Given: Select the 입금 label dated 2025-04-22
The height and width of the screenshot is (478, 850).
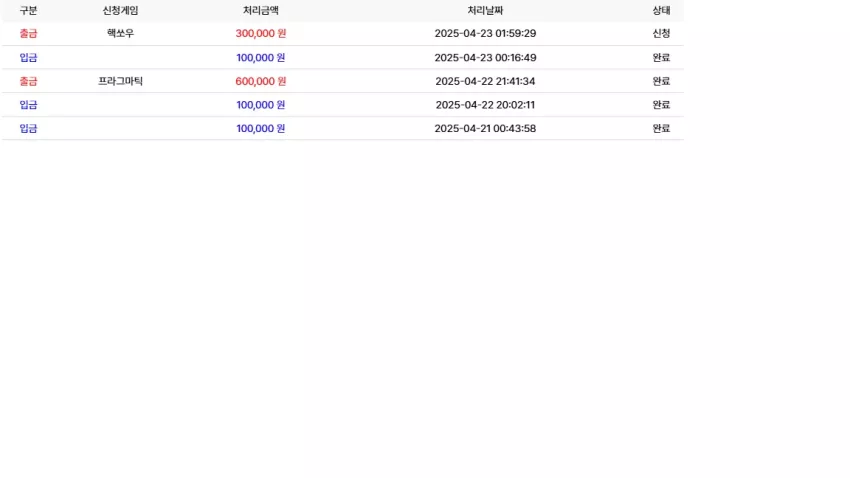Looking at the screenshot, I should coord(28,105).
